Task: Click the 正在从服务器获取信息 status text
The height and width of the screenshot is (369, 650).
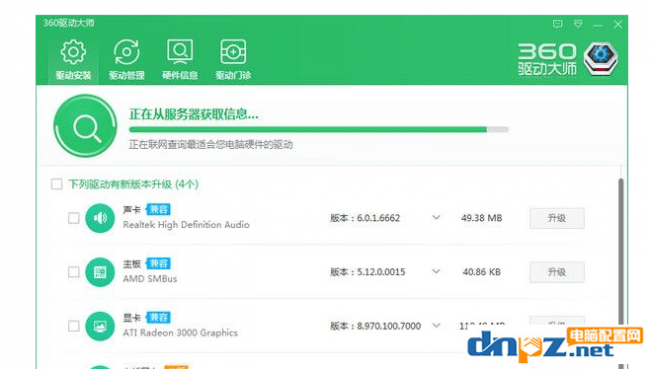Action: pyautogui.click(x=194, y=114)
